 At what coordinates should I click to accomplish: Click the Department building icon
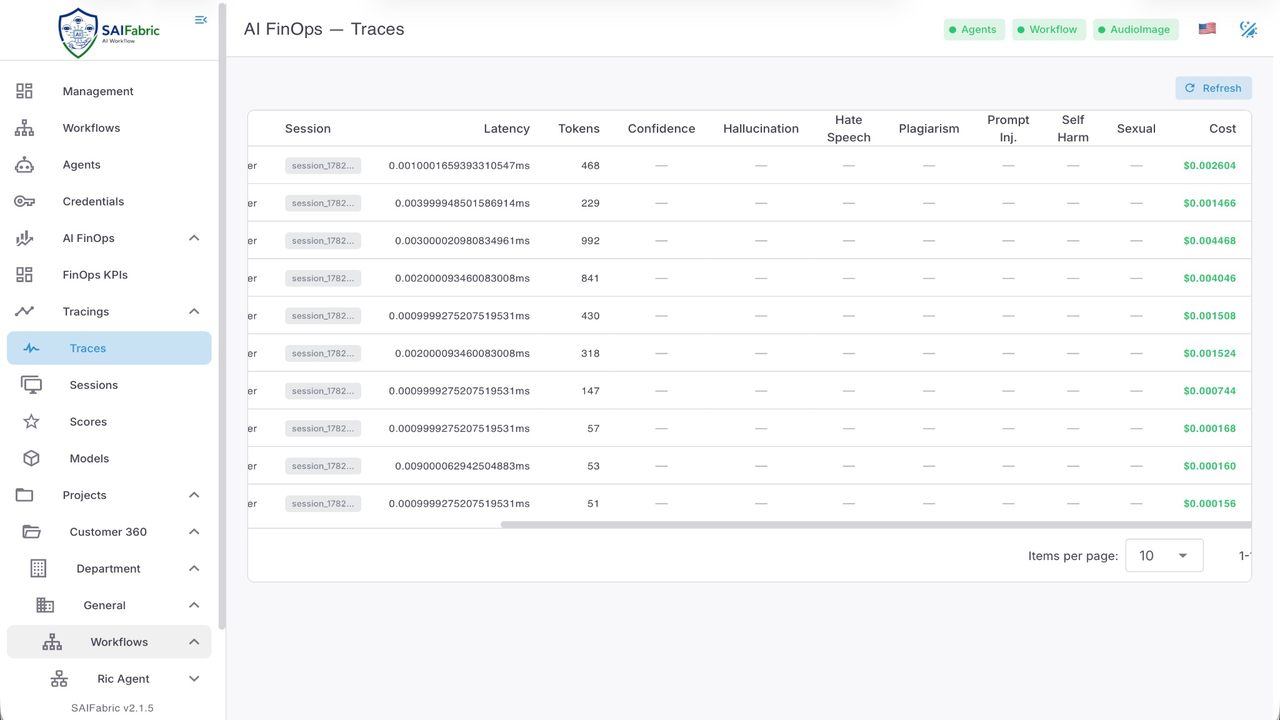click(38, 568)
